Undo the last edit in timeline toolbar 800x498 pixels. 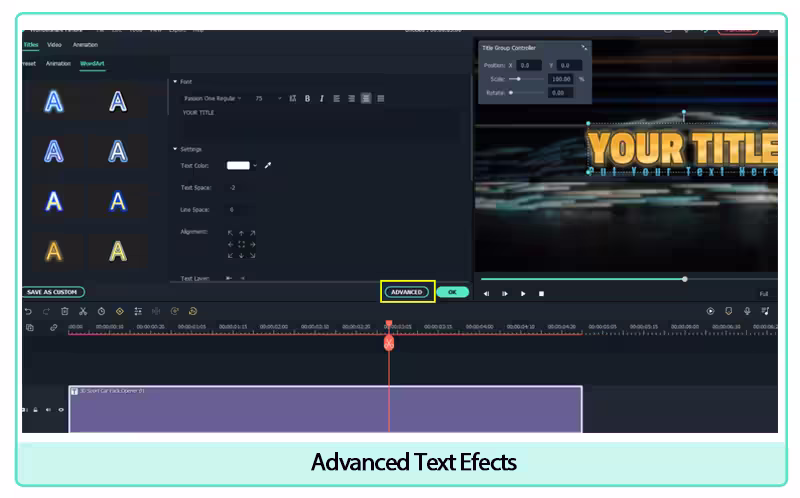point(28,311)
